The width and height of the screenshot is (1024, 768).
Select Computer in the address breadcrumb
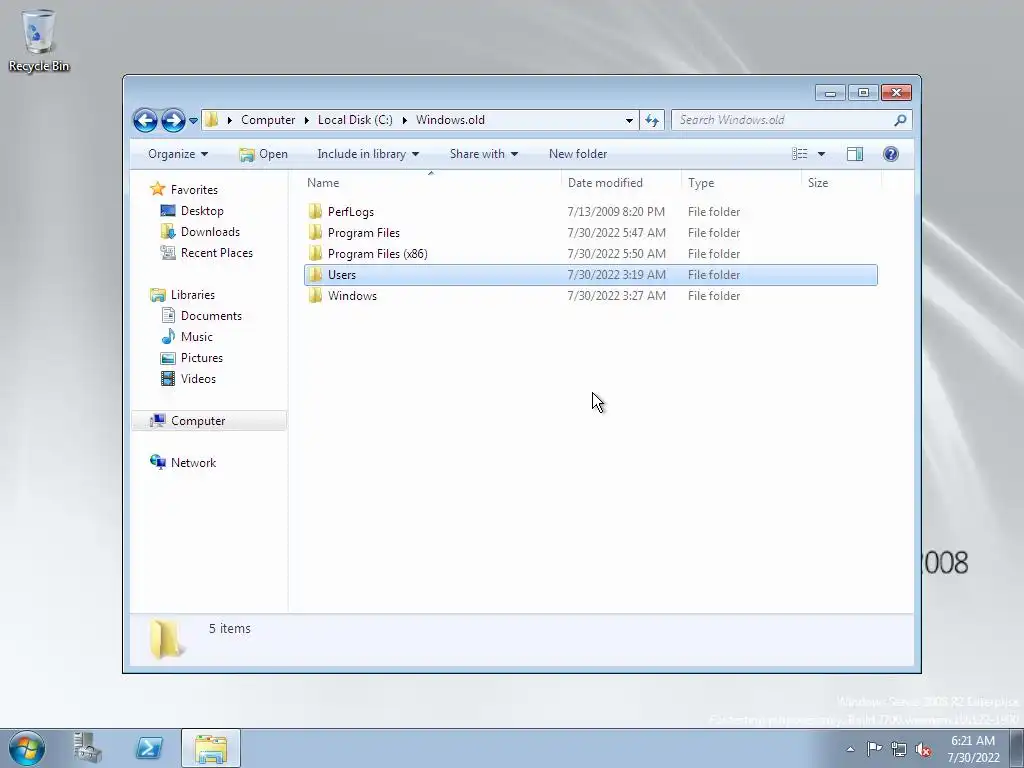pos(268,120)
